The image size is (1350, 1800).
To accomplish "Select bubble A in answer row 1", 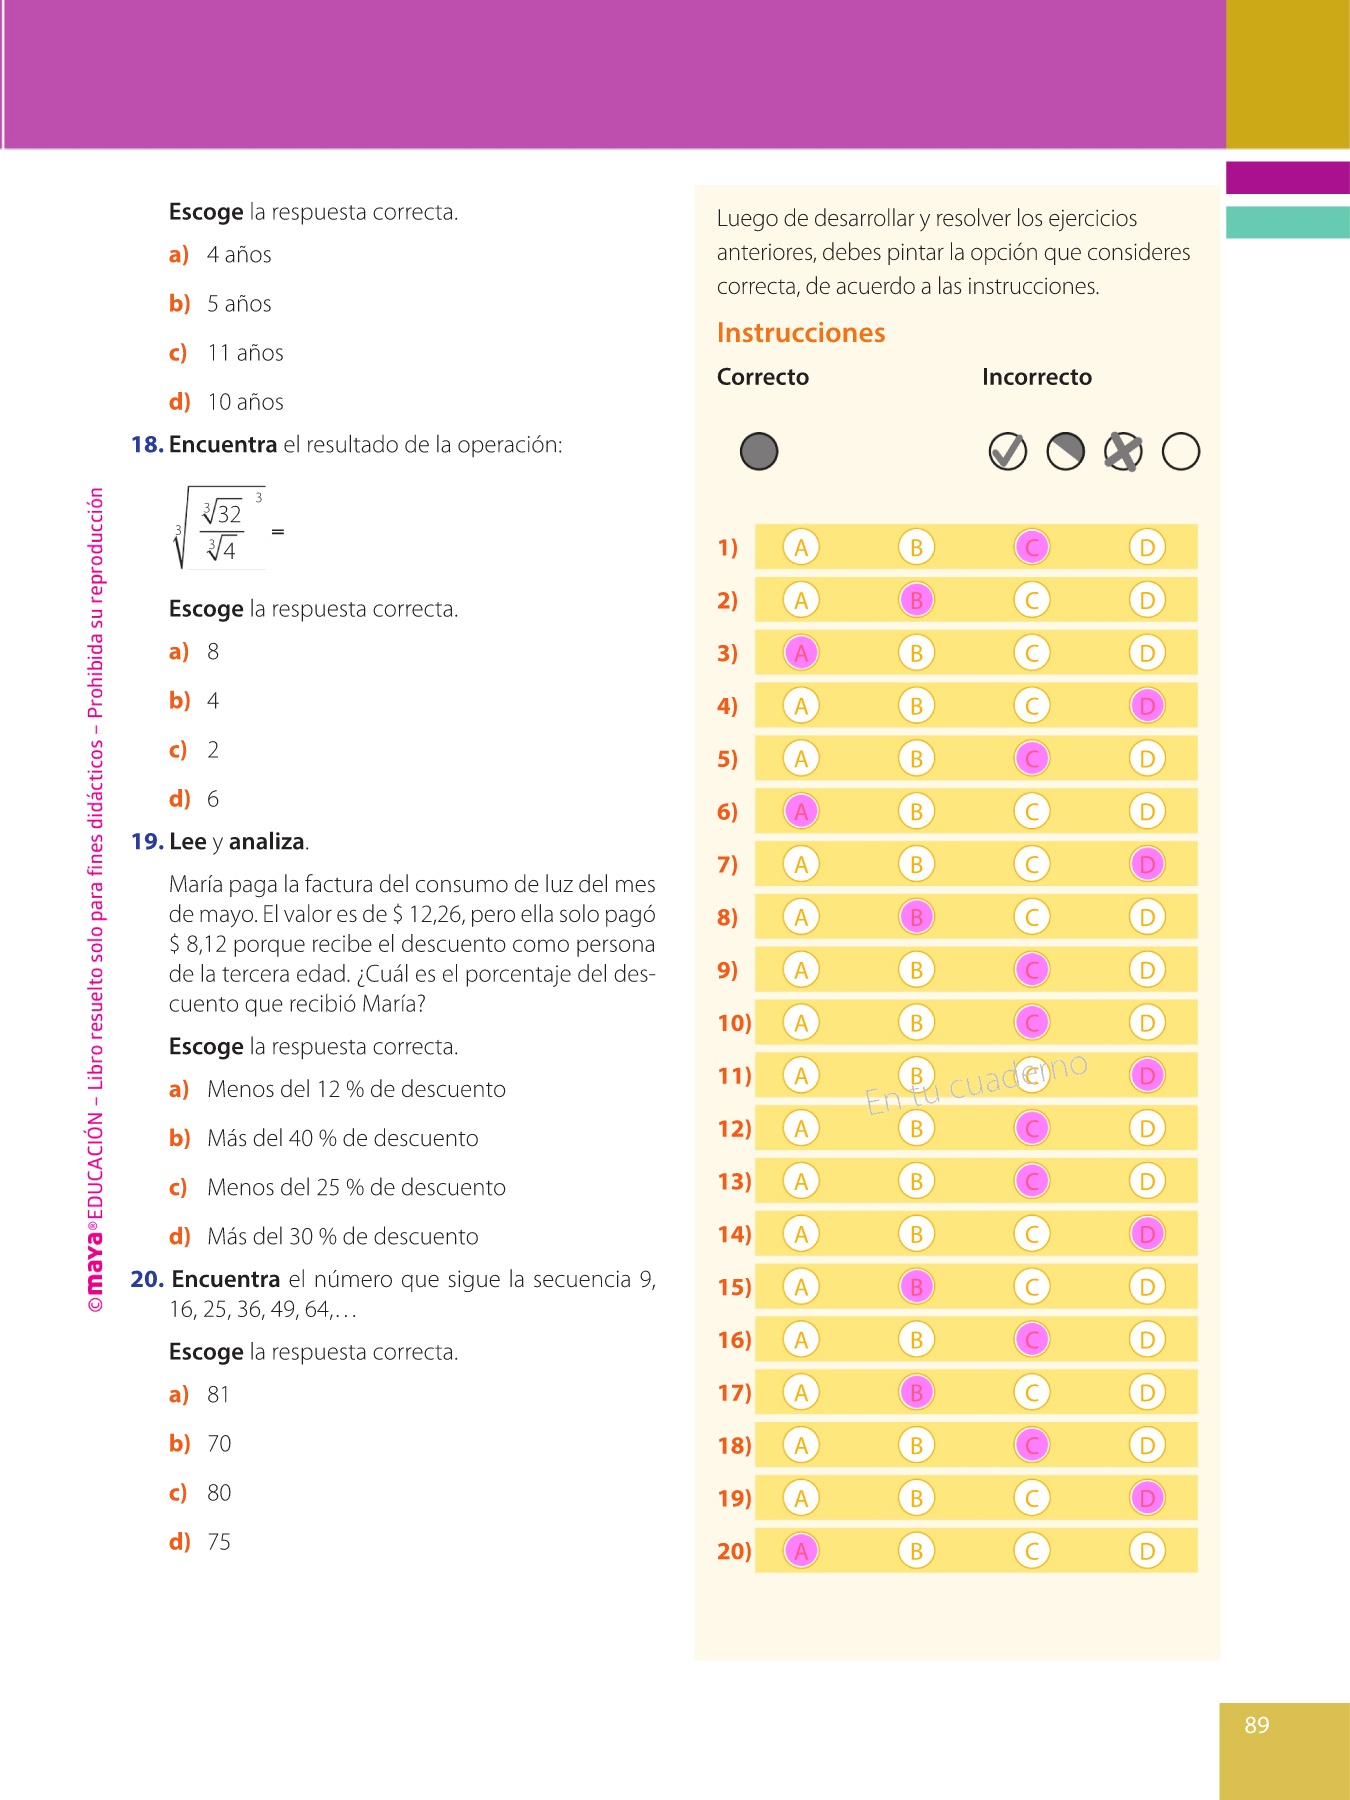I will point(801,547).
